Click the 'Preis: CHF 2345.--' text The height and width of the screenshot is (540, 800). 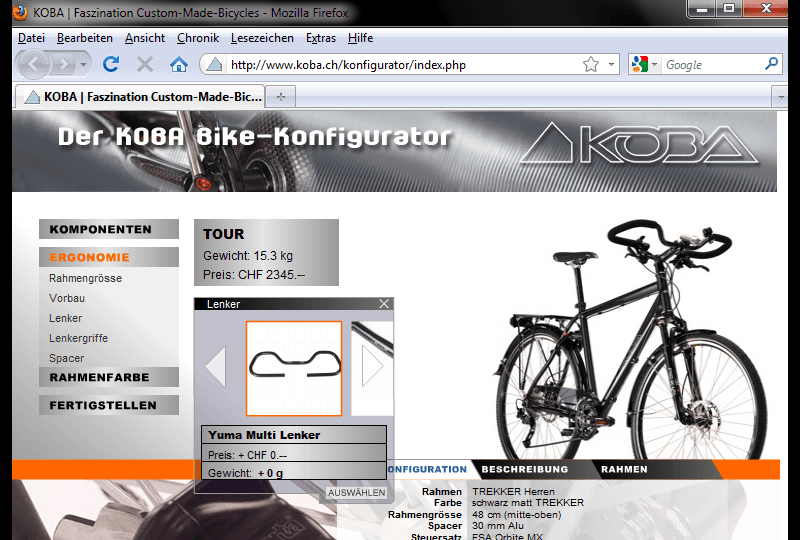pyautogui.click(x=254, y=275)
